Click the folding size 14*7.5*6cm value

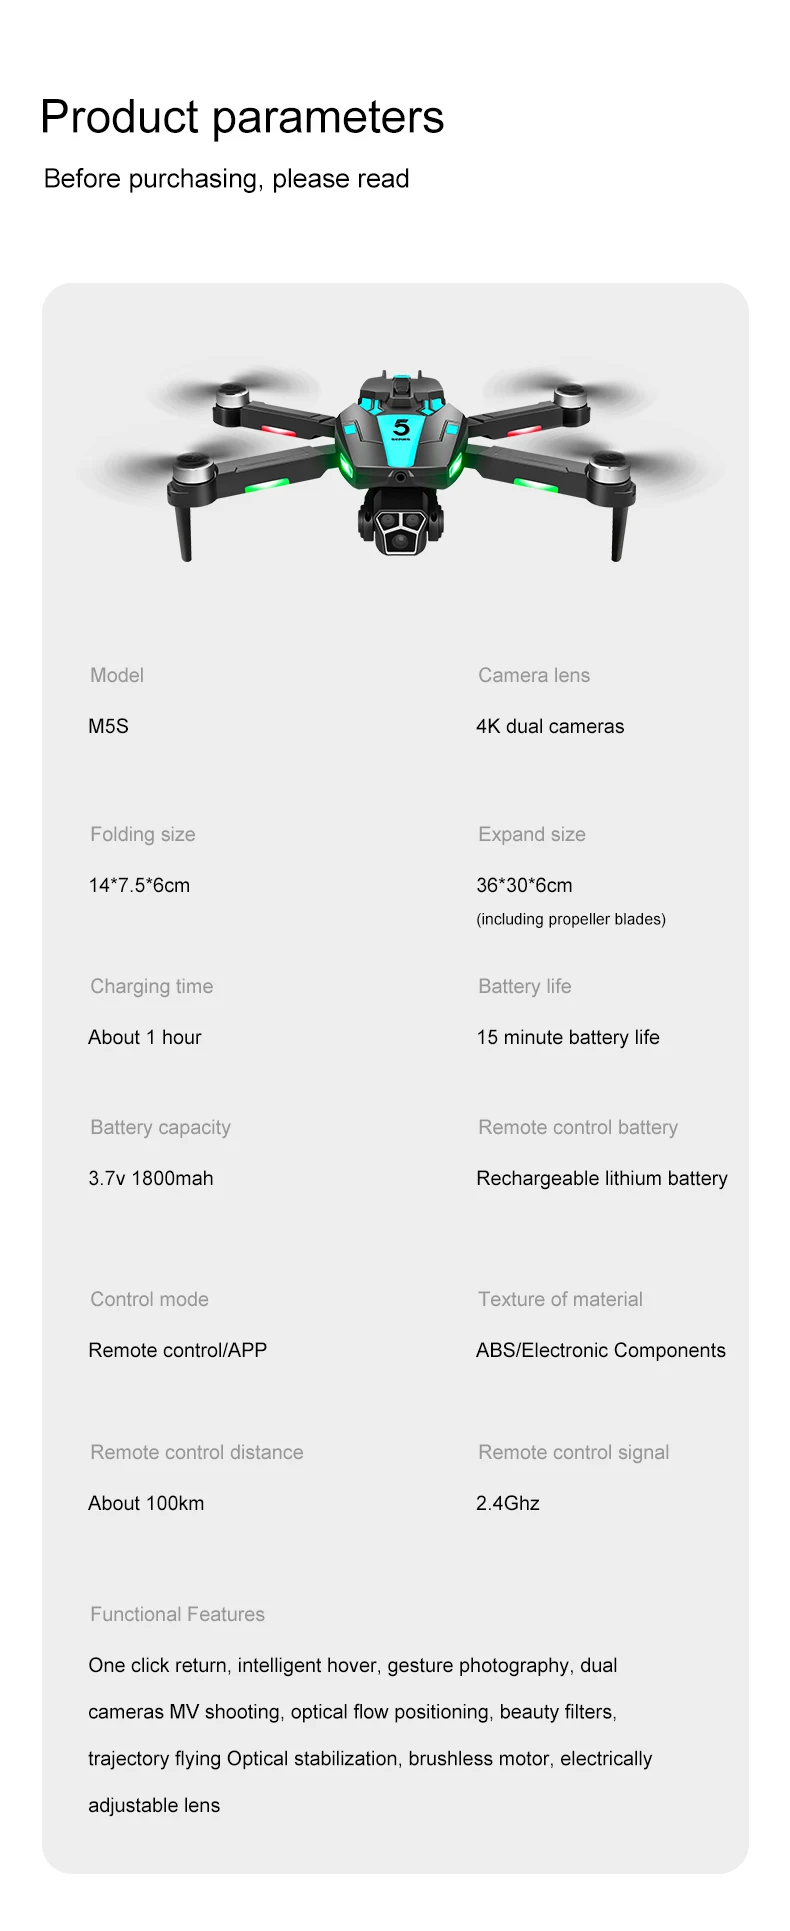(139, 885)
